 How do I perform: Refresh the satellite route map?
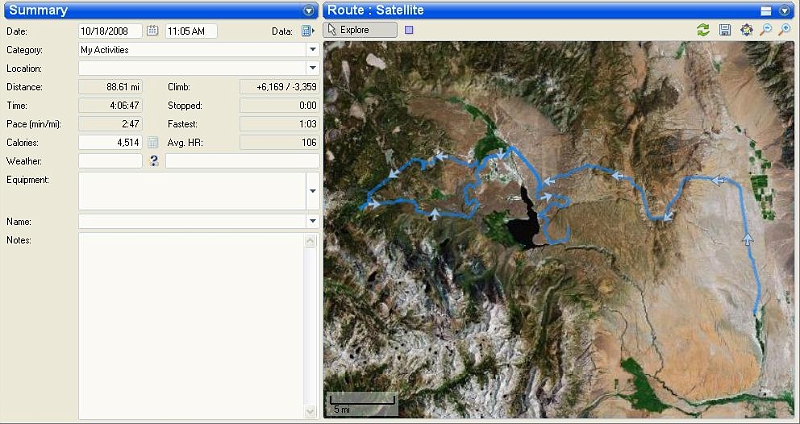pos(703,30)
